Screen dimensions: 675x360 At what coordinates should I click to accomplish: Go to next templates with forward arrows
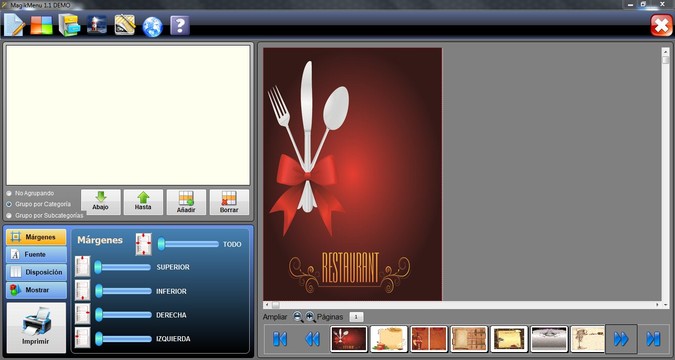point(621,339)
